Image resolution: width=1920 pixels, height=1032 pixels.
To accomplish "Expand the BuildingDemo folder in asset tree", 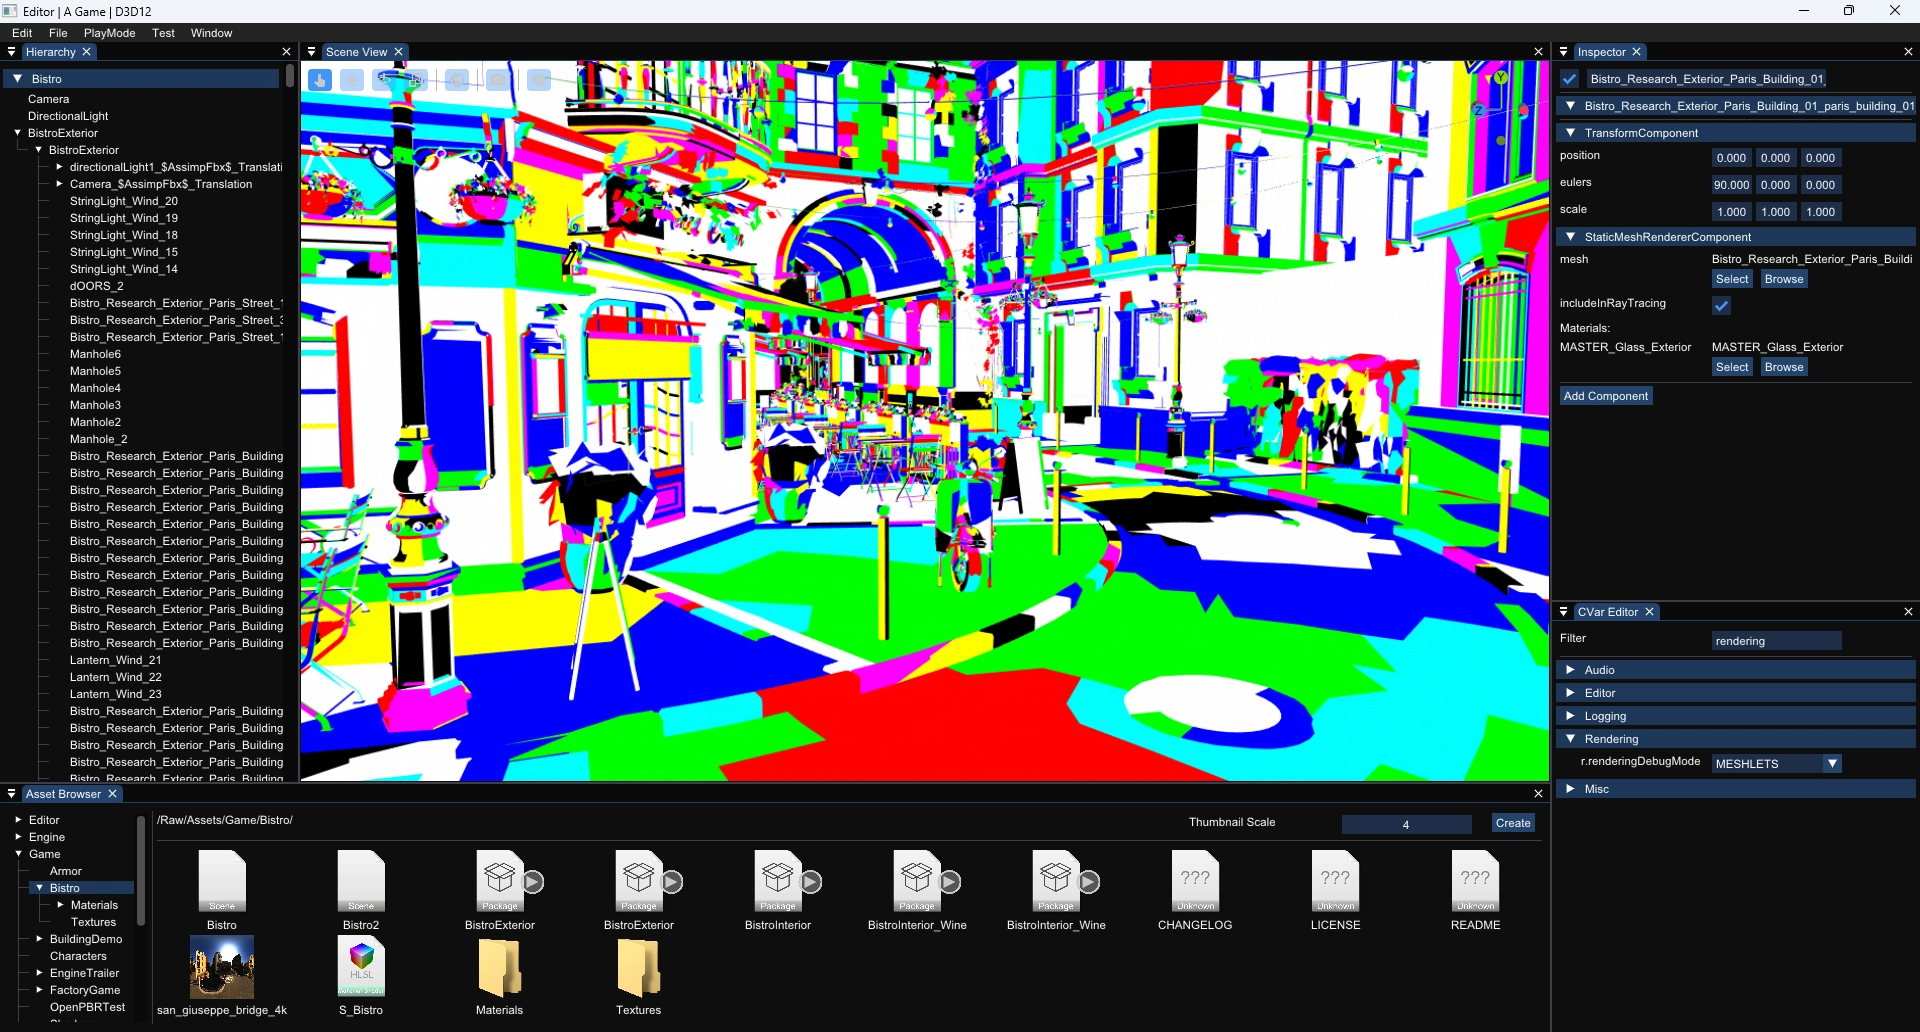I will pos(39,939).
